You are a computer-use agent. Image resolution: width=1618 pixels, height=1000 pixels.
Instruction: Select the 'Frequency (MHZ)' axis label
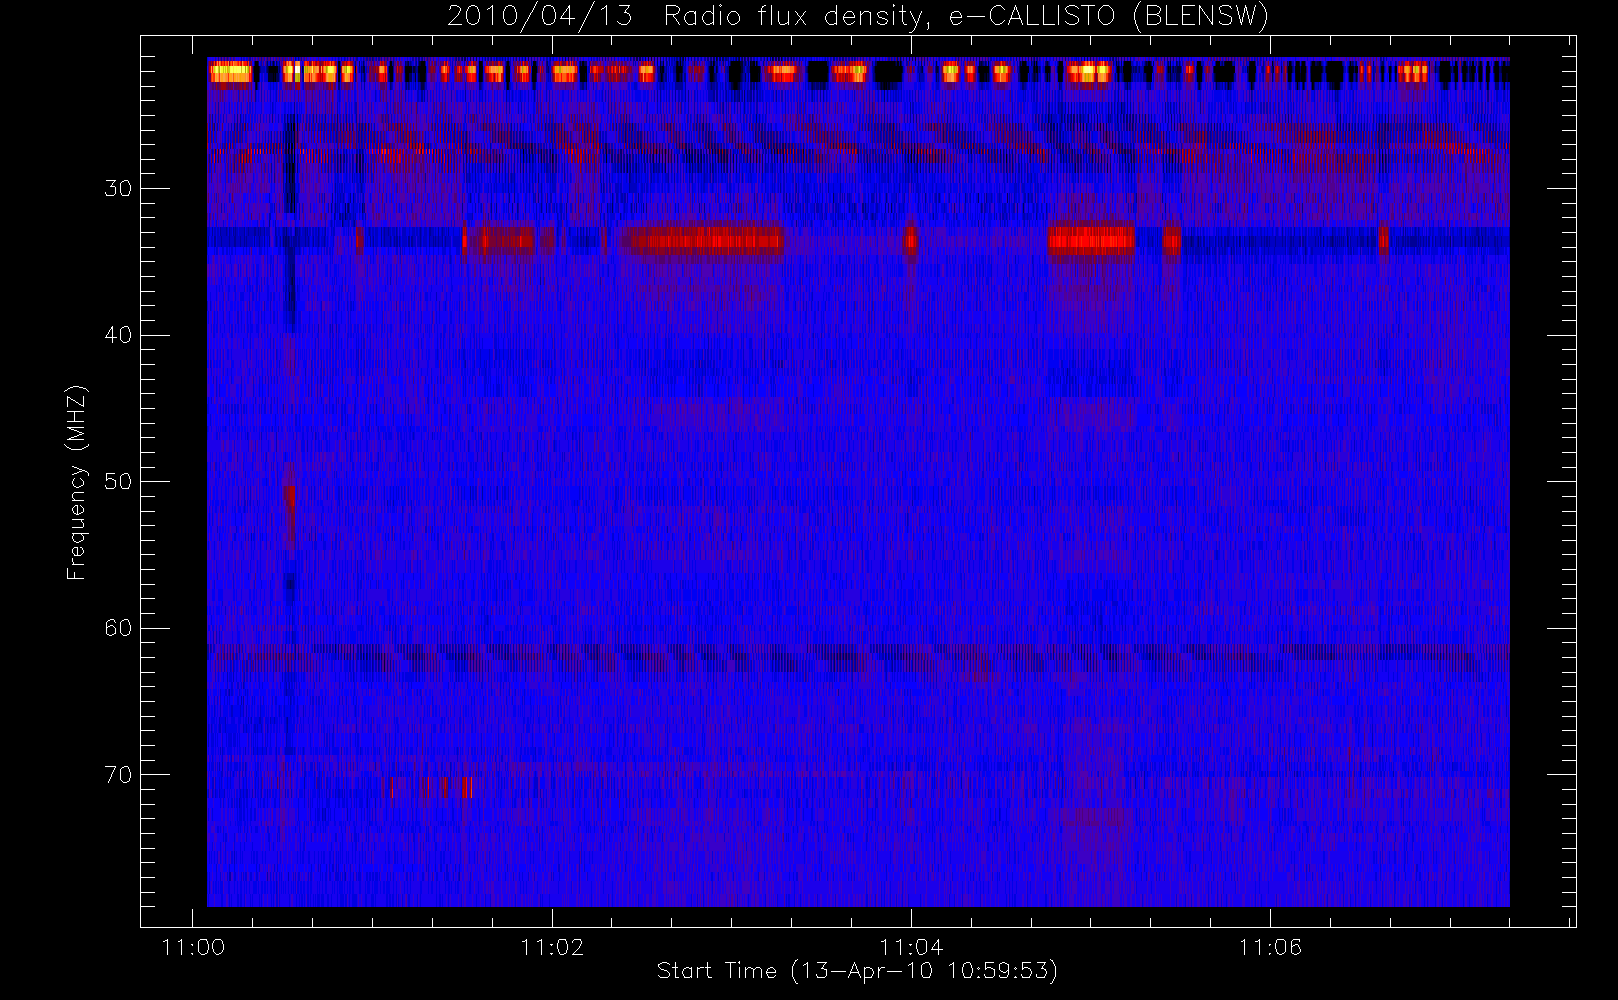click(76, 482)
